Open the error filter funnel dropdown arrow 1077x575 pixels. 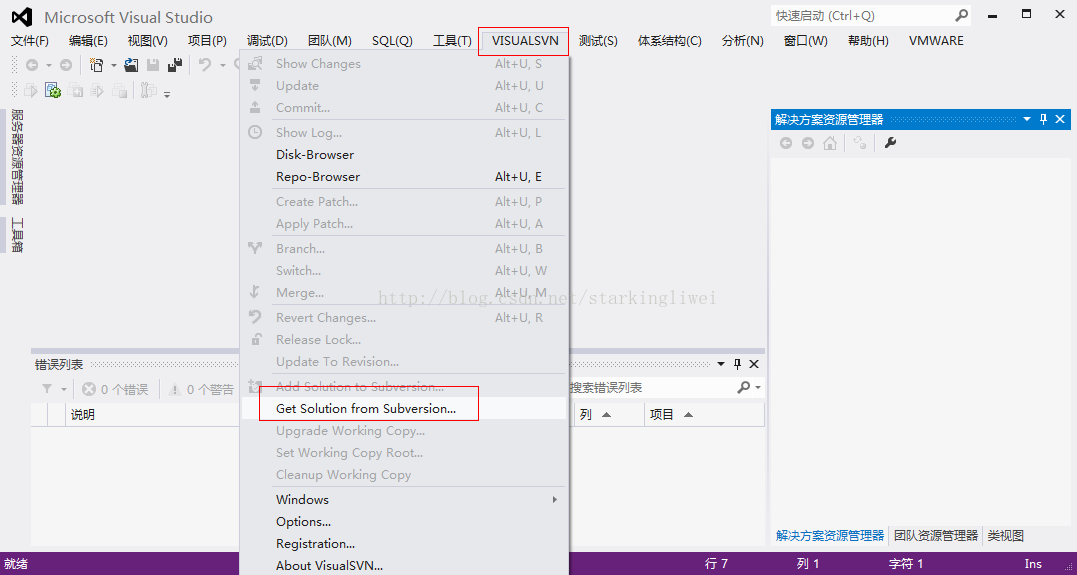(64, 390)
